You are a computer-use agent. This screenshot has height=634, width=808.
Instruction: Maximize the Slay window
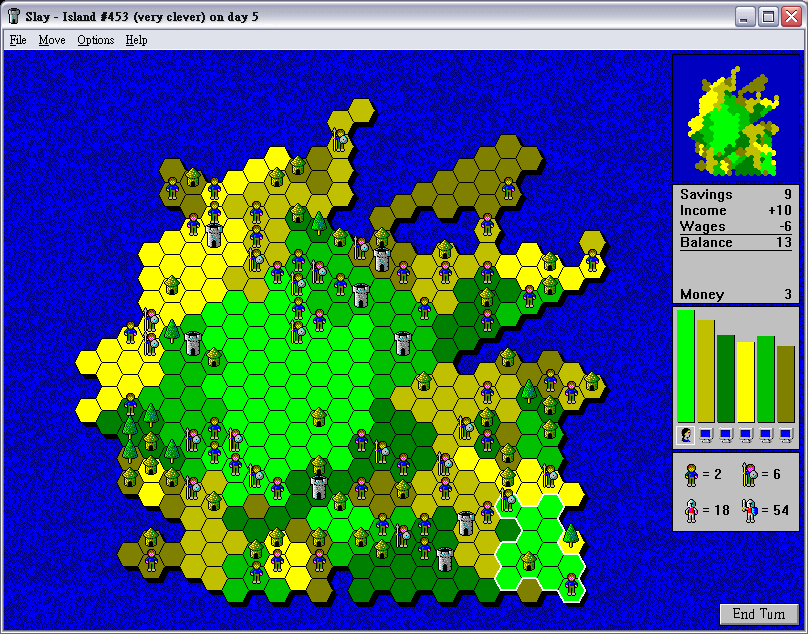(768, 17)
